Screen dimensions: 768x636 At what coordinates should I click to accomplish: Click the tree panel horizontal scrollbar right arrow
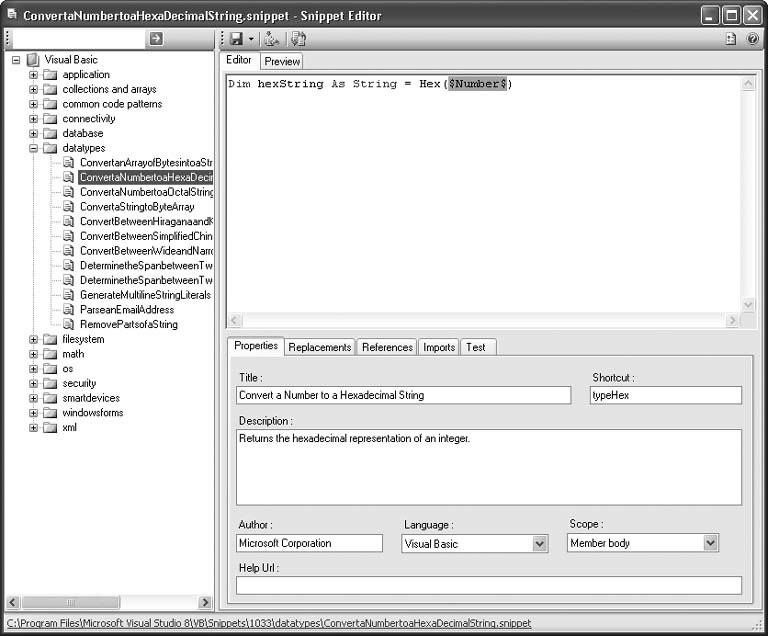pos(205,602)
